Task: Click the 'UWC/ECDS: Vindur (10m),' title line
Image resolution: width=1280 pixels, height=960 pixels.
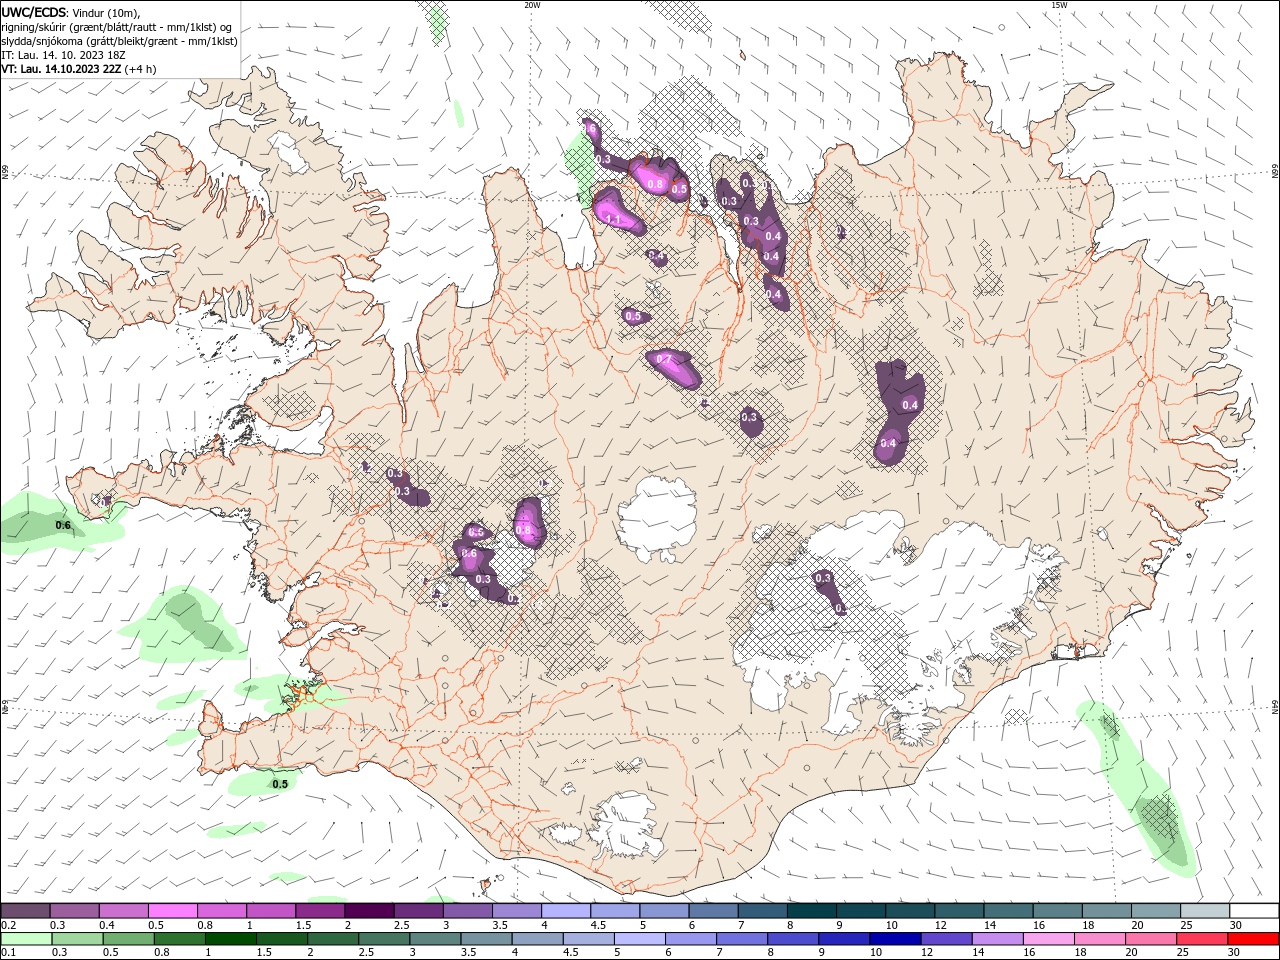Action: [71, 12]
